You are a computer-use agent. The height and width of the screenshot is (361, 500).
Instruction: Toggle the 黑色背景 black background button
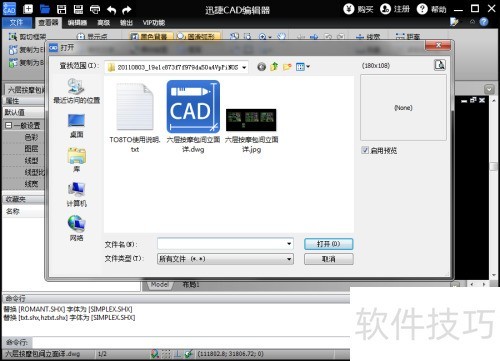coord(151,36)
